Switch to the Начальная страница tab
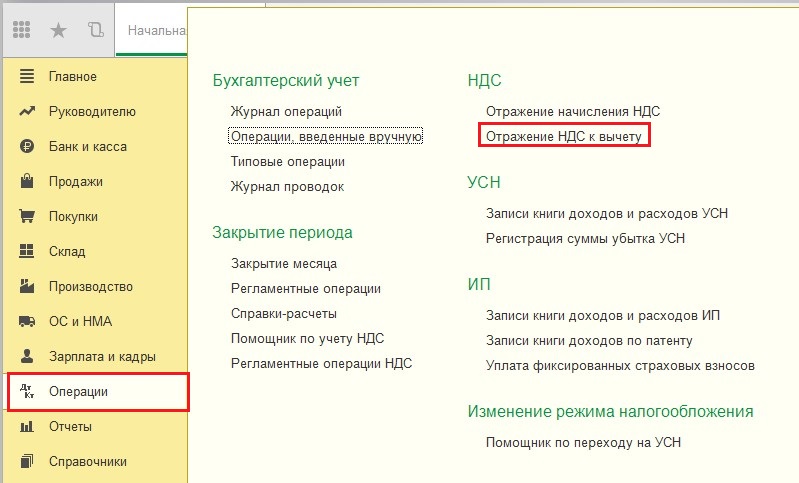 152,31
